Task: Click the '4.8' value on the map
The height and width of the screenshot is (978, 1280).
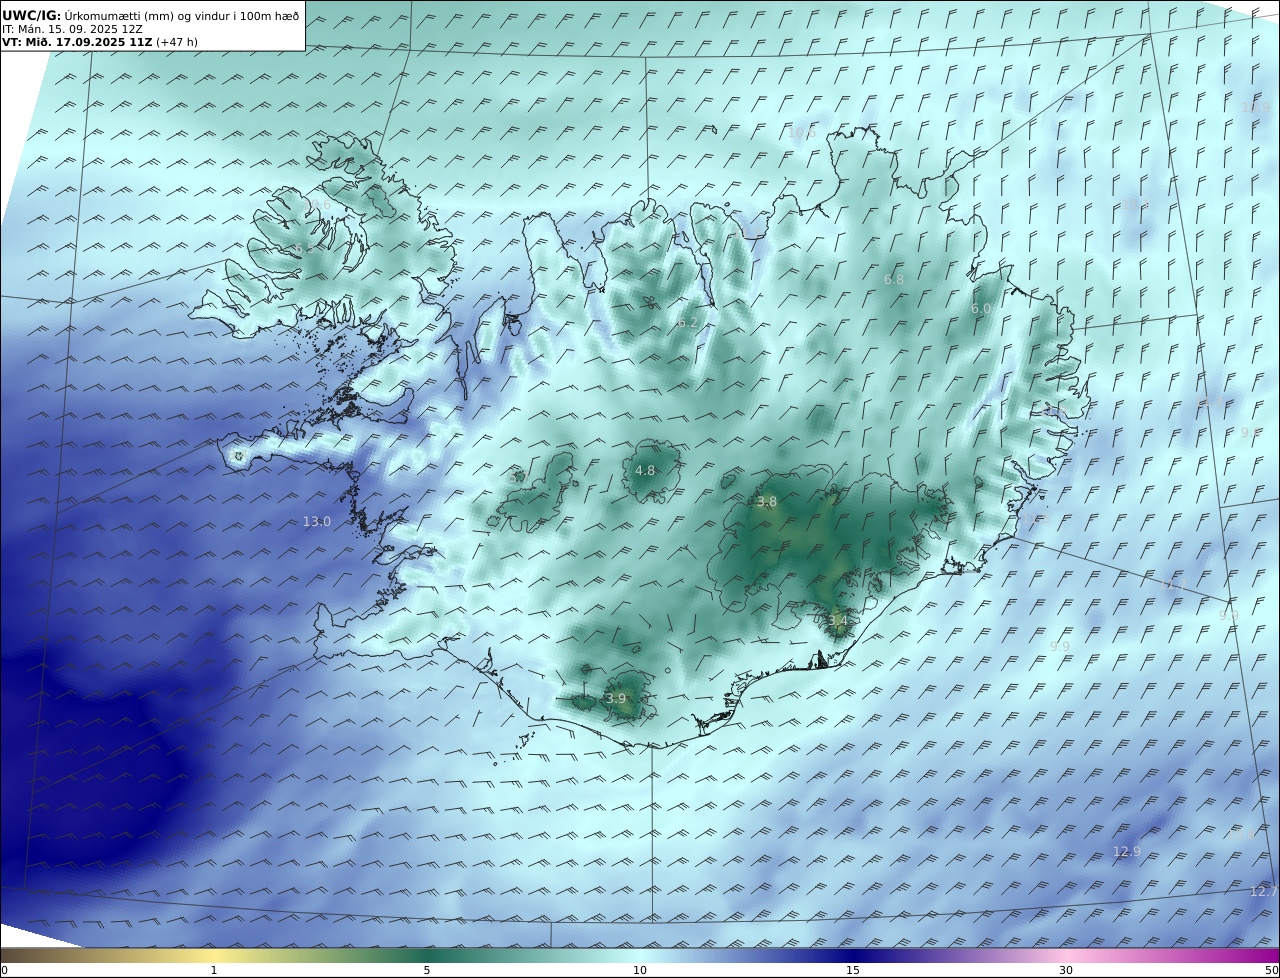Action: (x=645, y=471)
